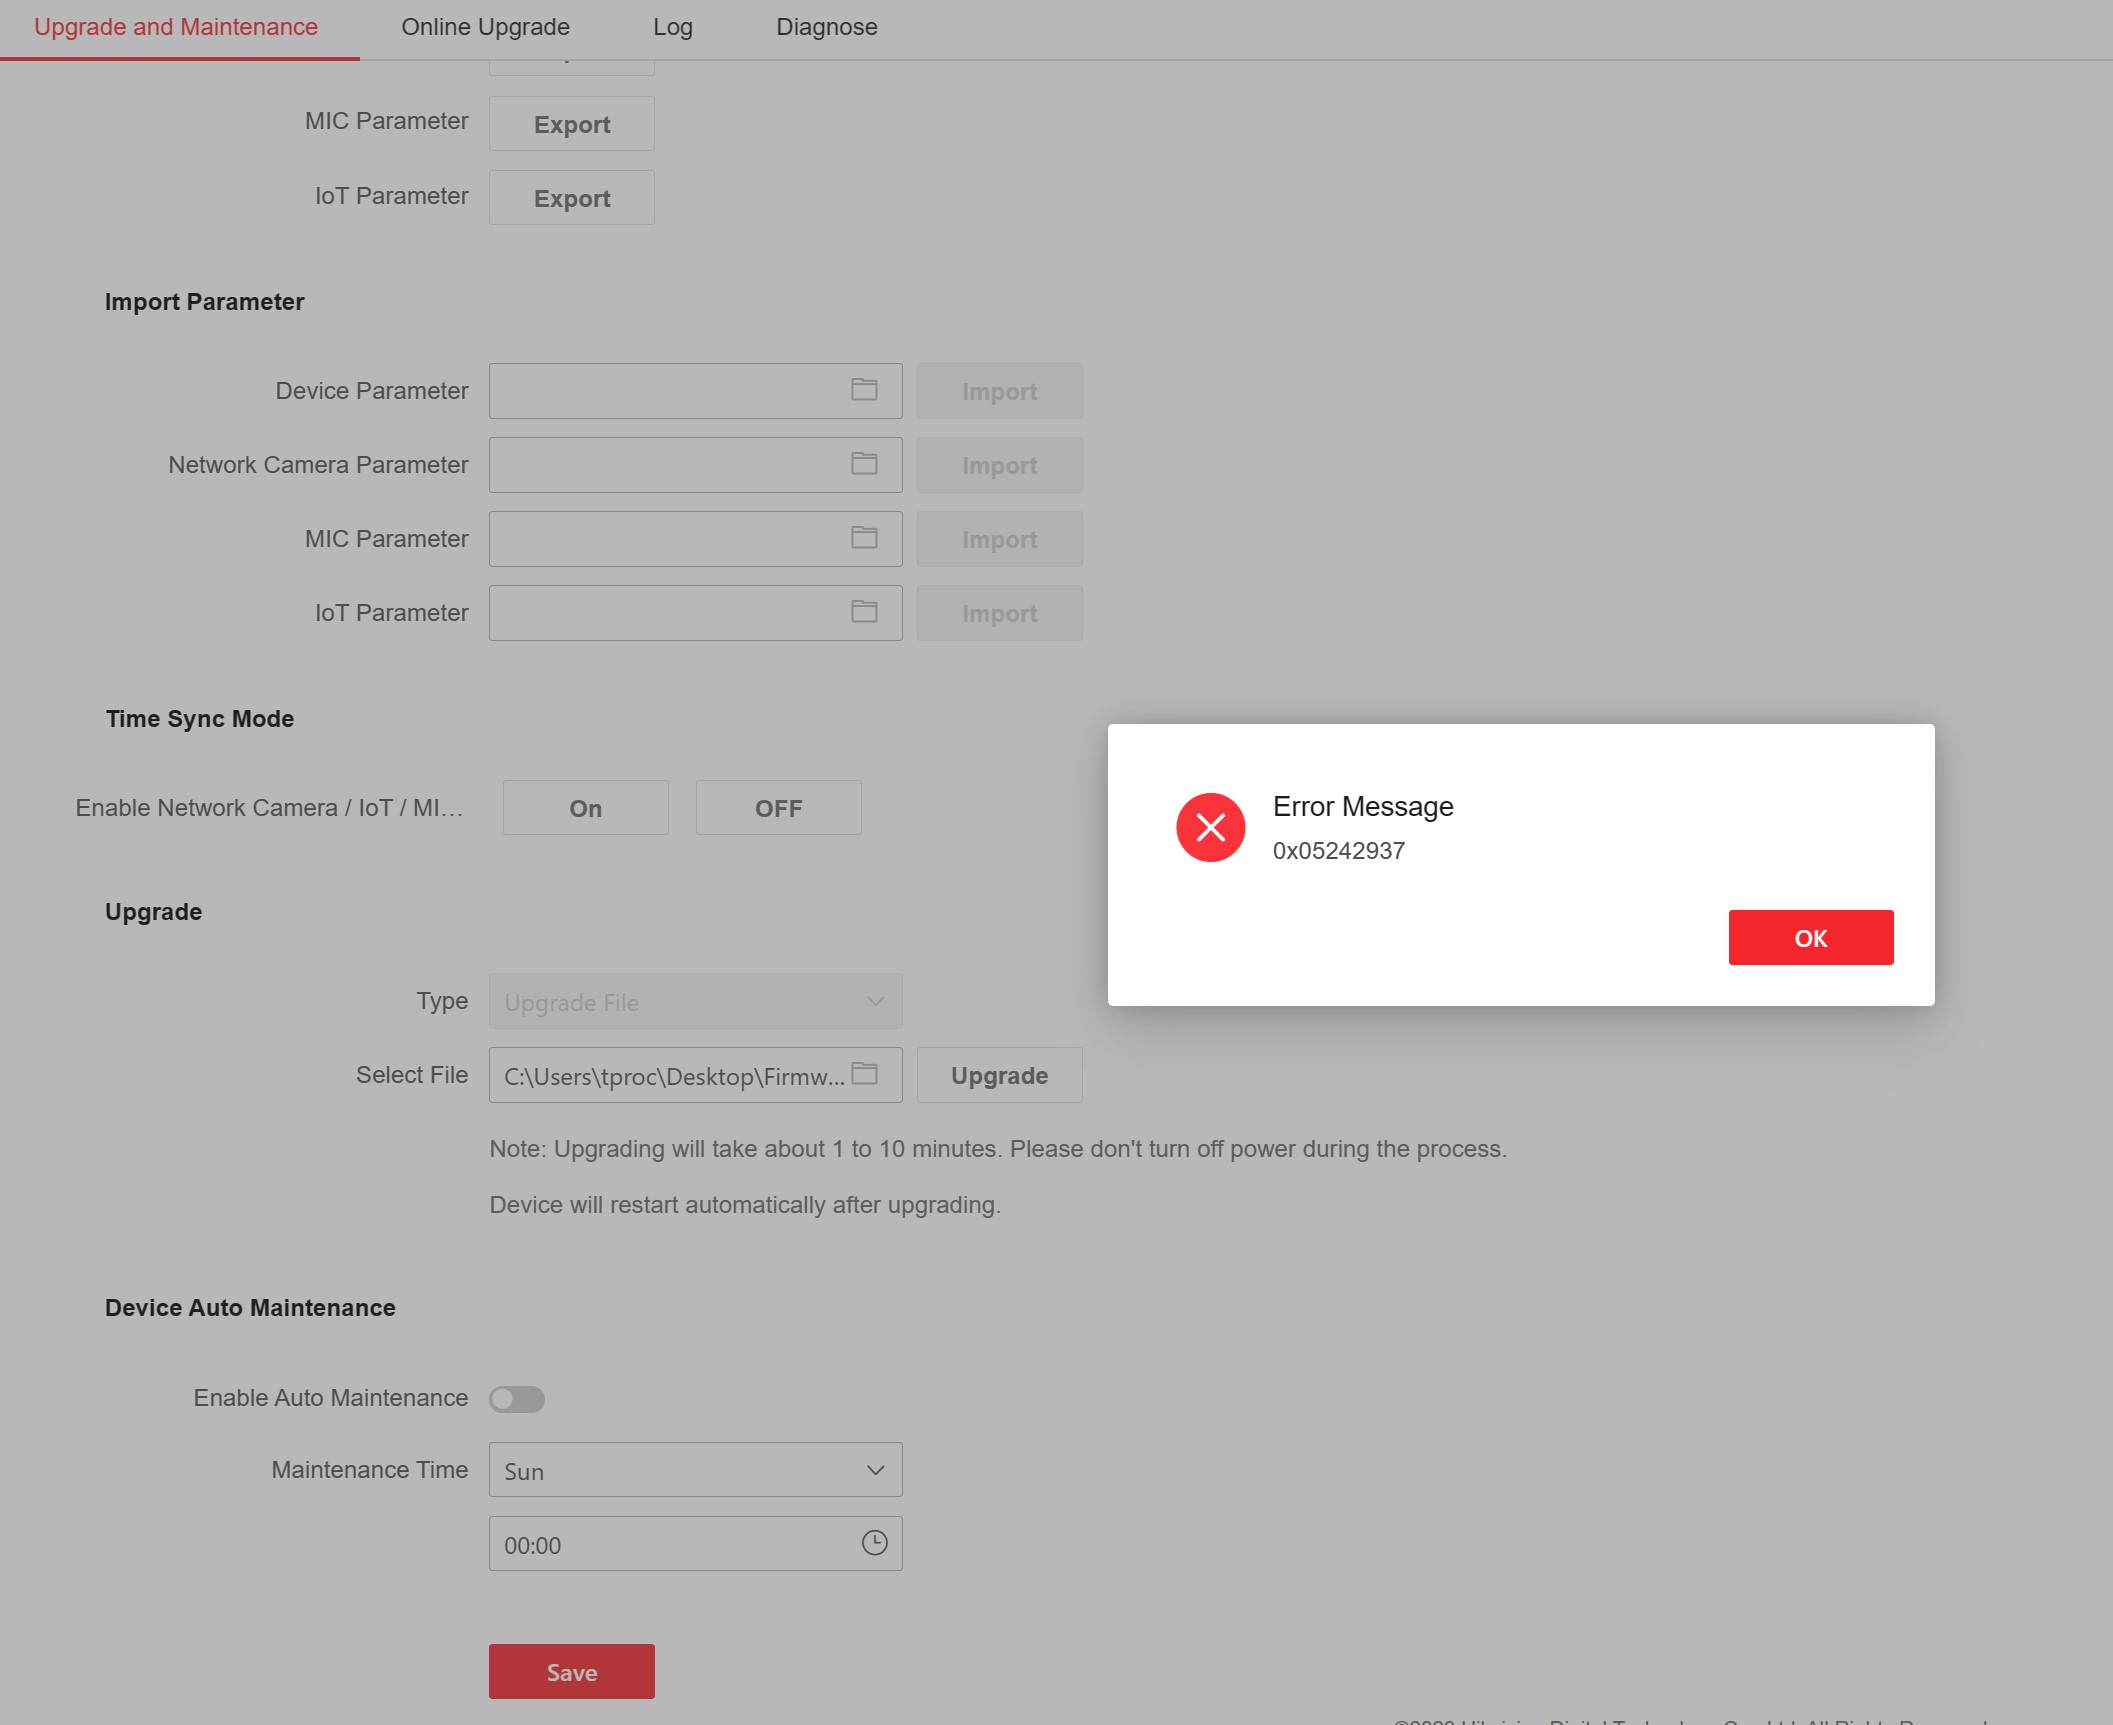This screenshot has height=1725, width=2113.
Task: Switch to the Online Upgrade tab
Action: pyautogui.click(x=485, y=27)
